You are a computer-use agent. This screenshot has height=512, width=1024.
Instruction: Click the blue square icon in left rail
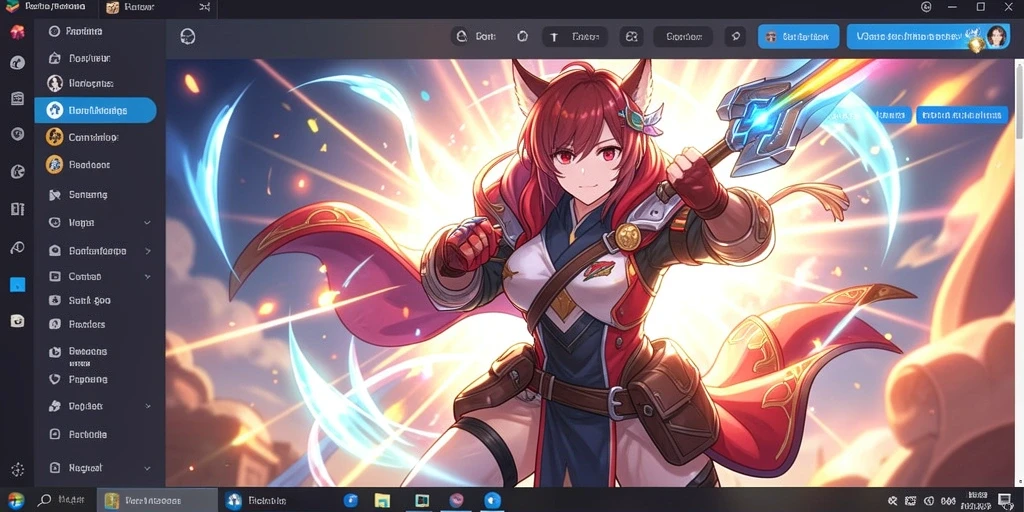pos(18,285)
